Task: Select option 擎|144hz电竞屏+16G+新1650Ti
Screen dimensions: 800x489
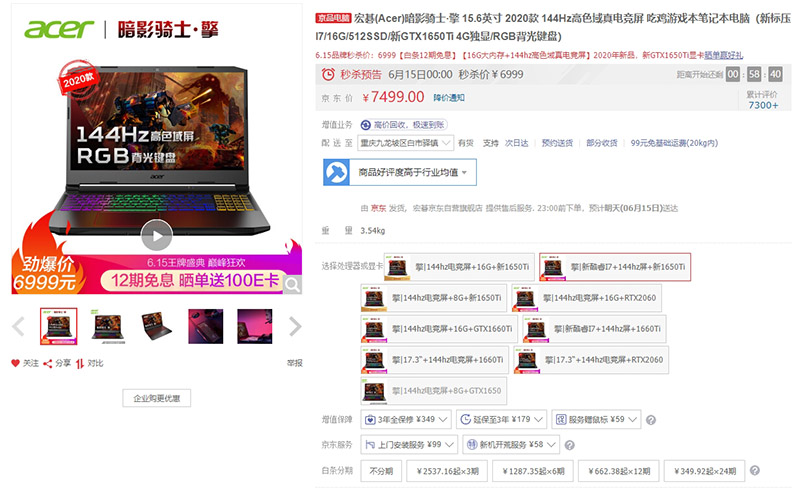Action: (459, 266)
